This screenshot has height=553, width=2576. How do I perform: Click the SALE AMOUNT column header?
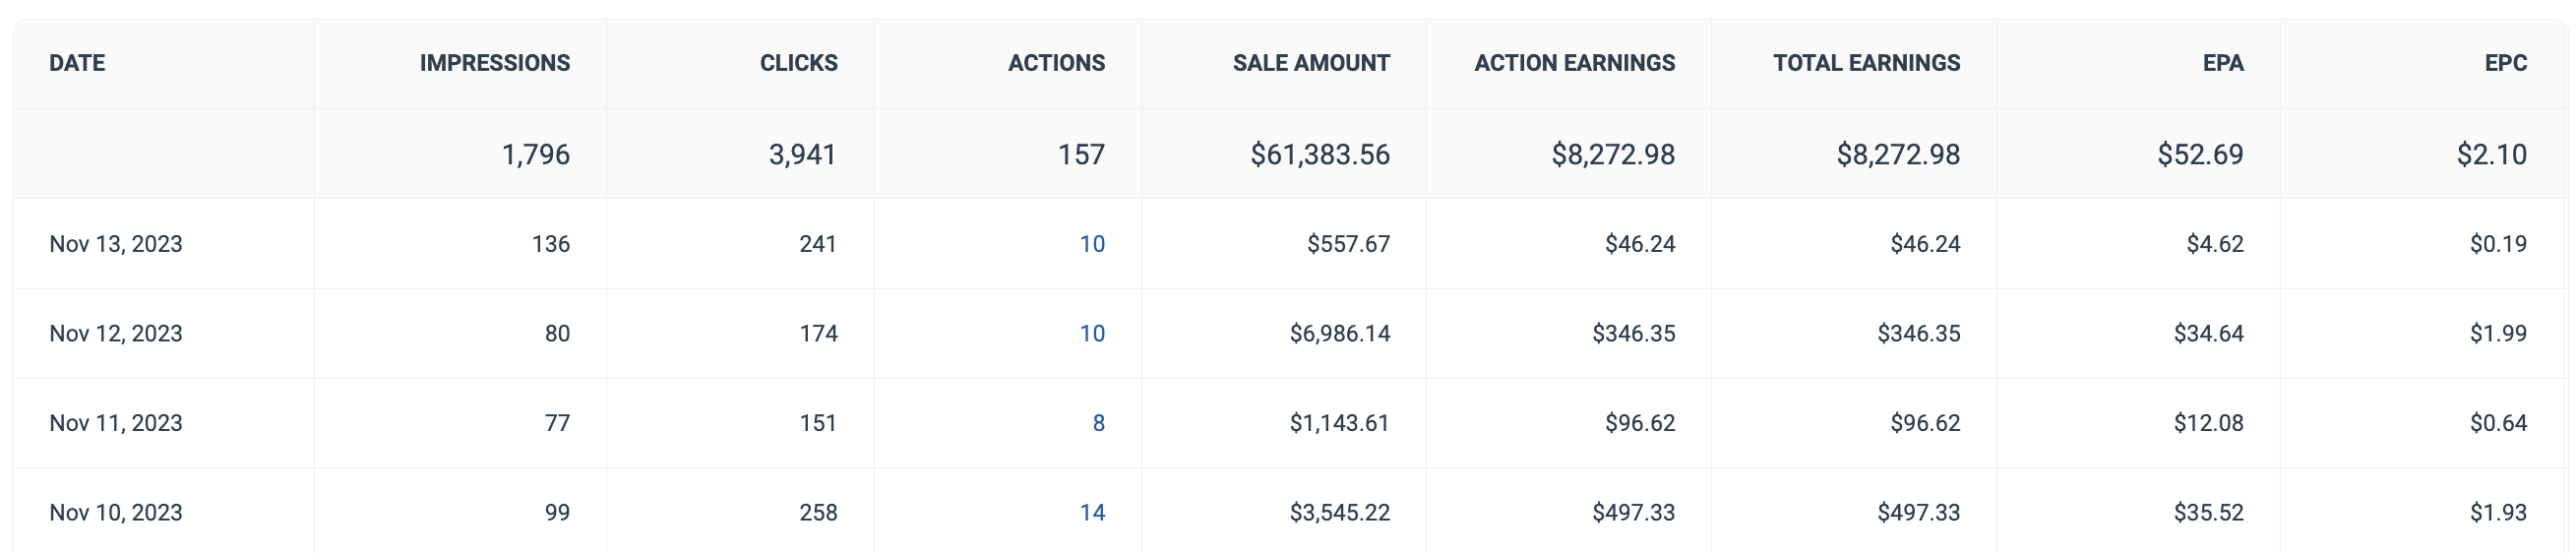[1310, 63]
